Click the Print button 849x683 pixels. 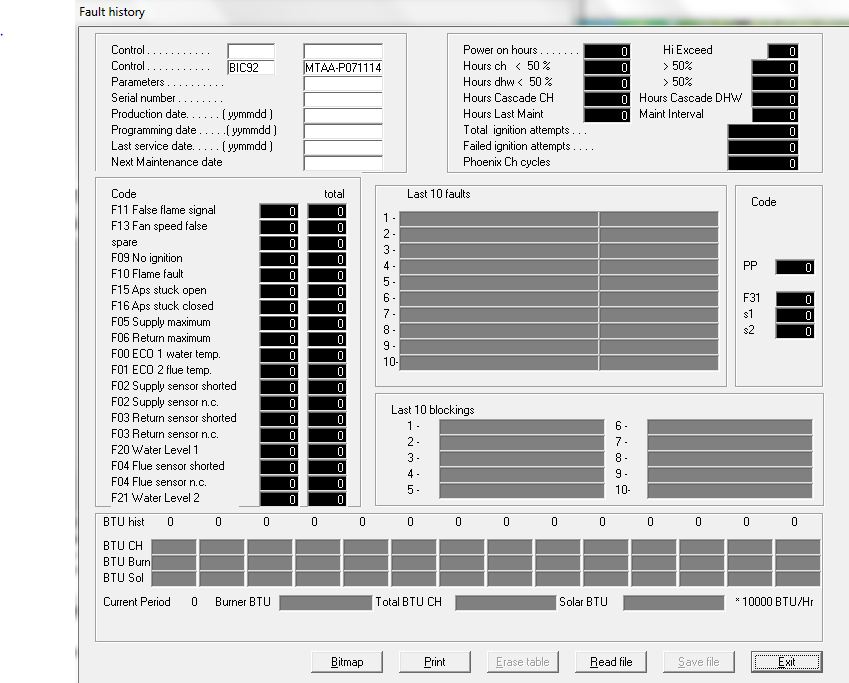tap(434, 661)
